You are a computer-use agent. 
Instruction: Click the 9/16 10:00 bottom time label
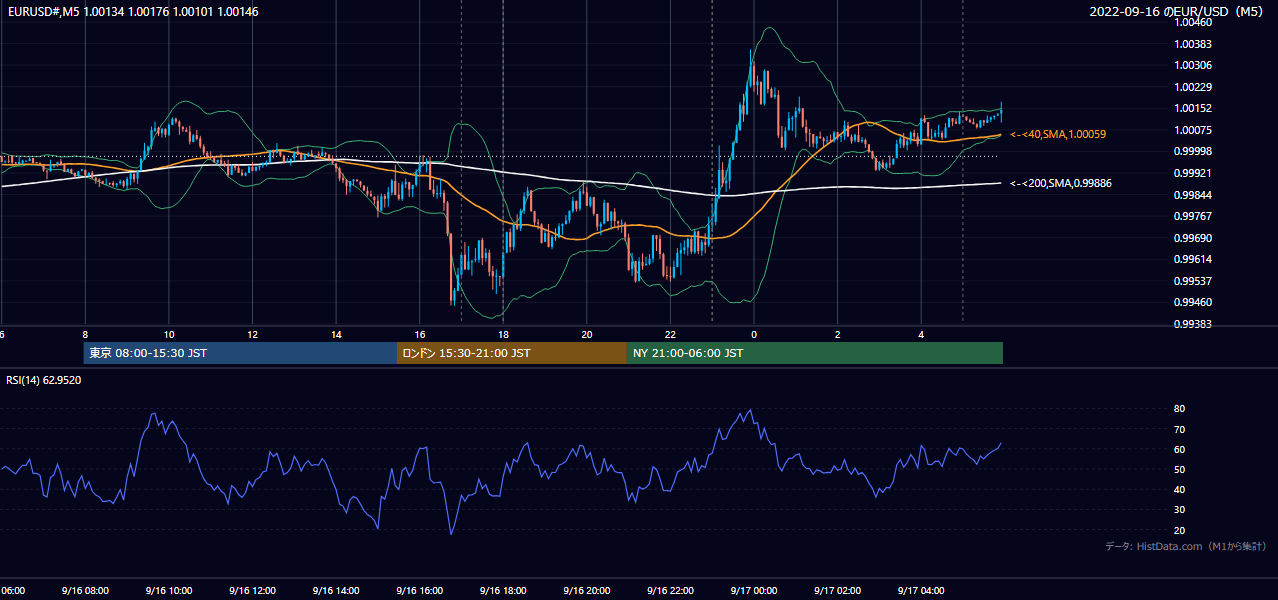click(169, 591)
